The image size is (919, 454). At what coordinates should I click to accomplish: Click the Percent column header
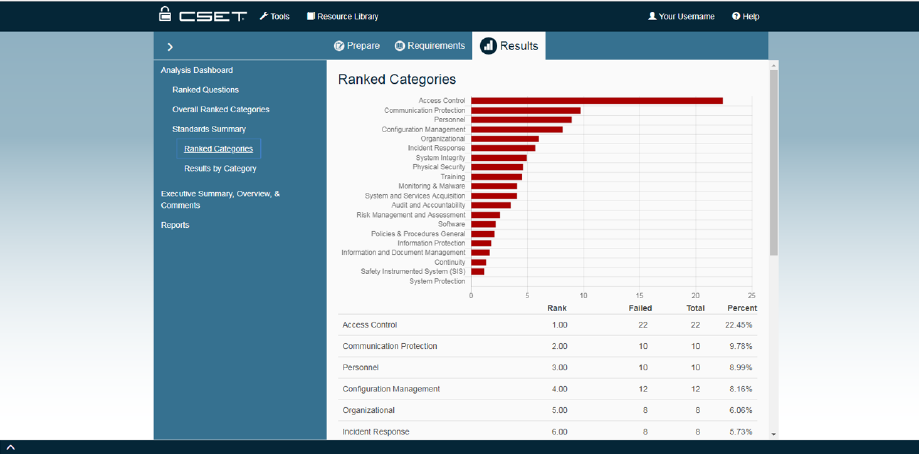pyautogui.click(x=742, y=308)
